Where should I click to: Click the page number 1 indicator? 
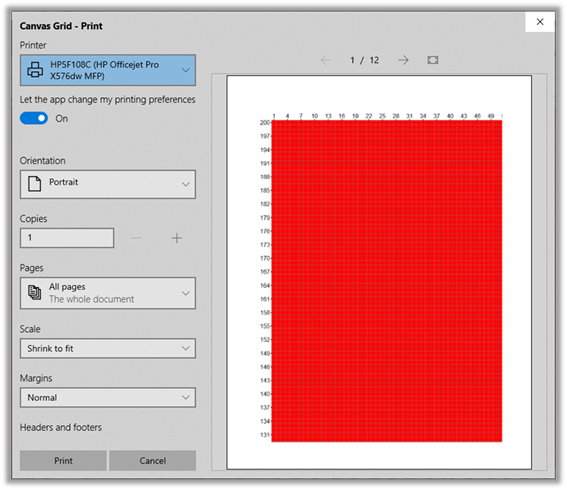(x=352, y=60)
